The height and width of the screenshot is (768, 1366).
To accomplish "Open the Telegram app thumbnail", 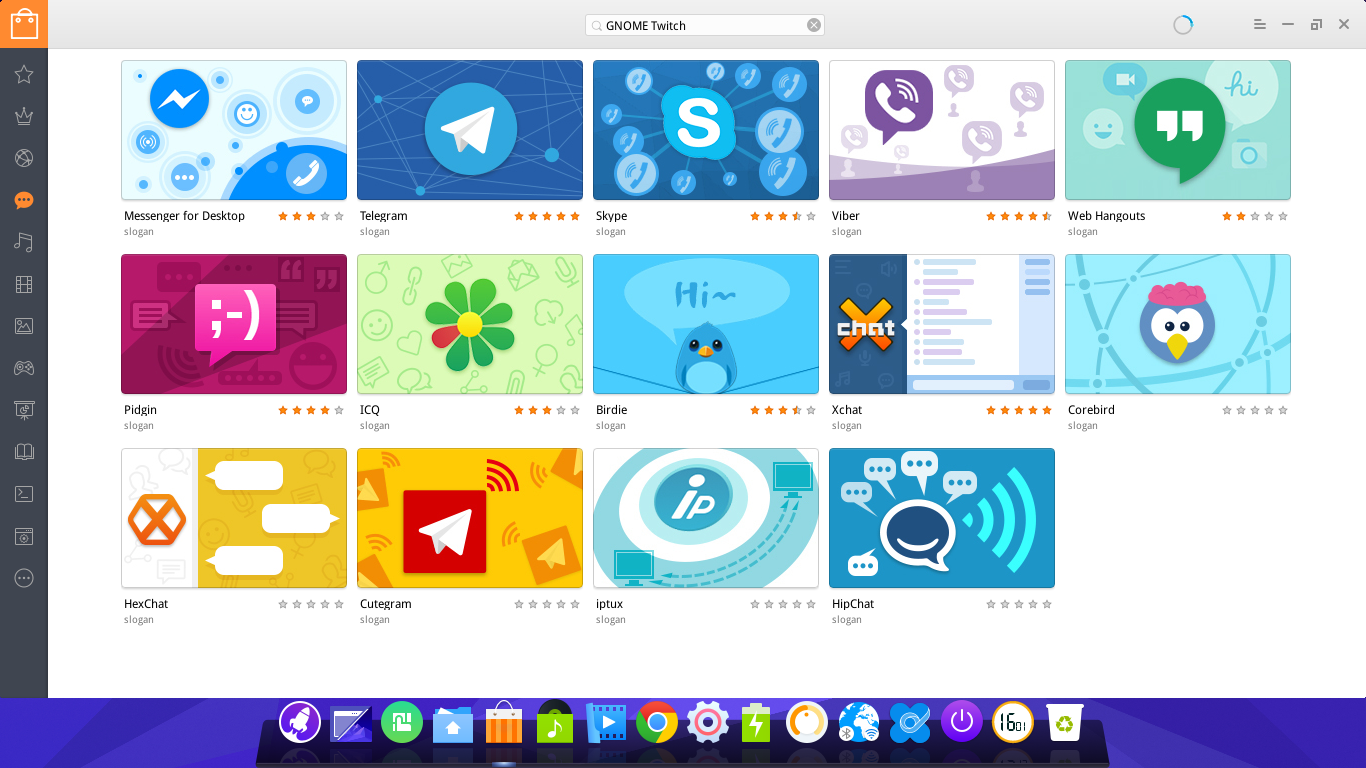I will tap(470, 130).
